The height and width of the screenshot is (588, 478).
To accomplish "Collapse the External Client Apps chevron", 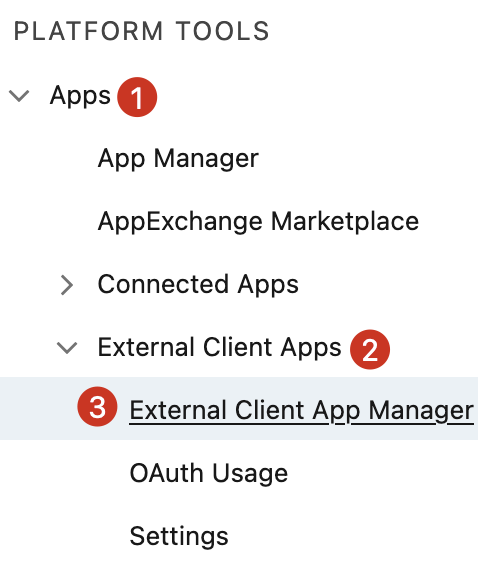I will click(x=67, y=348).
